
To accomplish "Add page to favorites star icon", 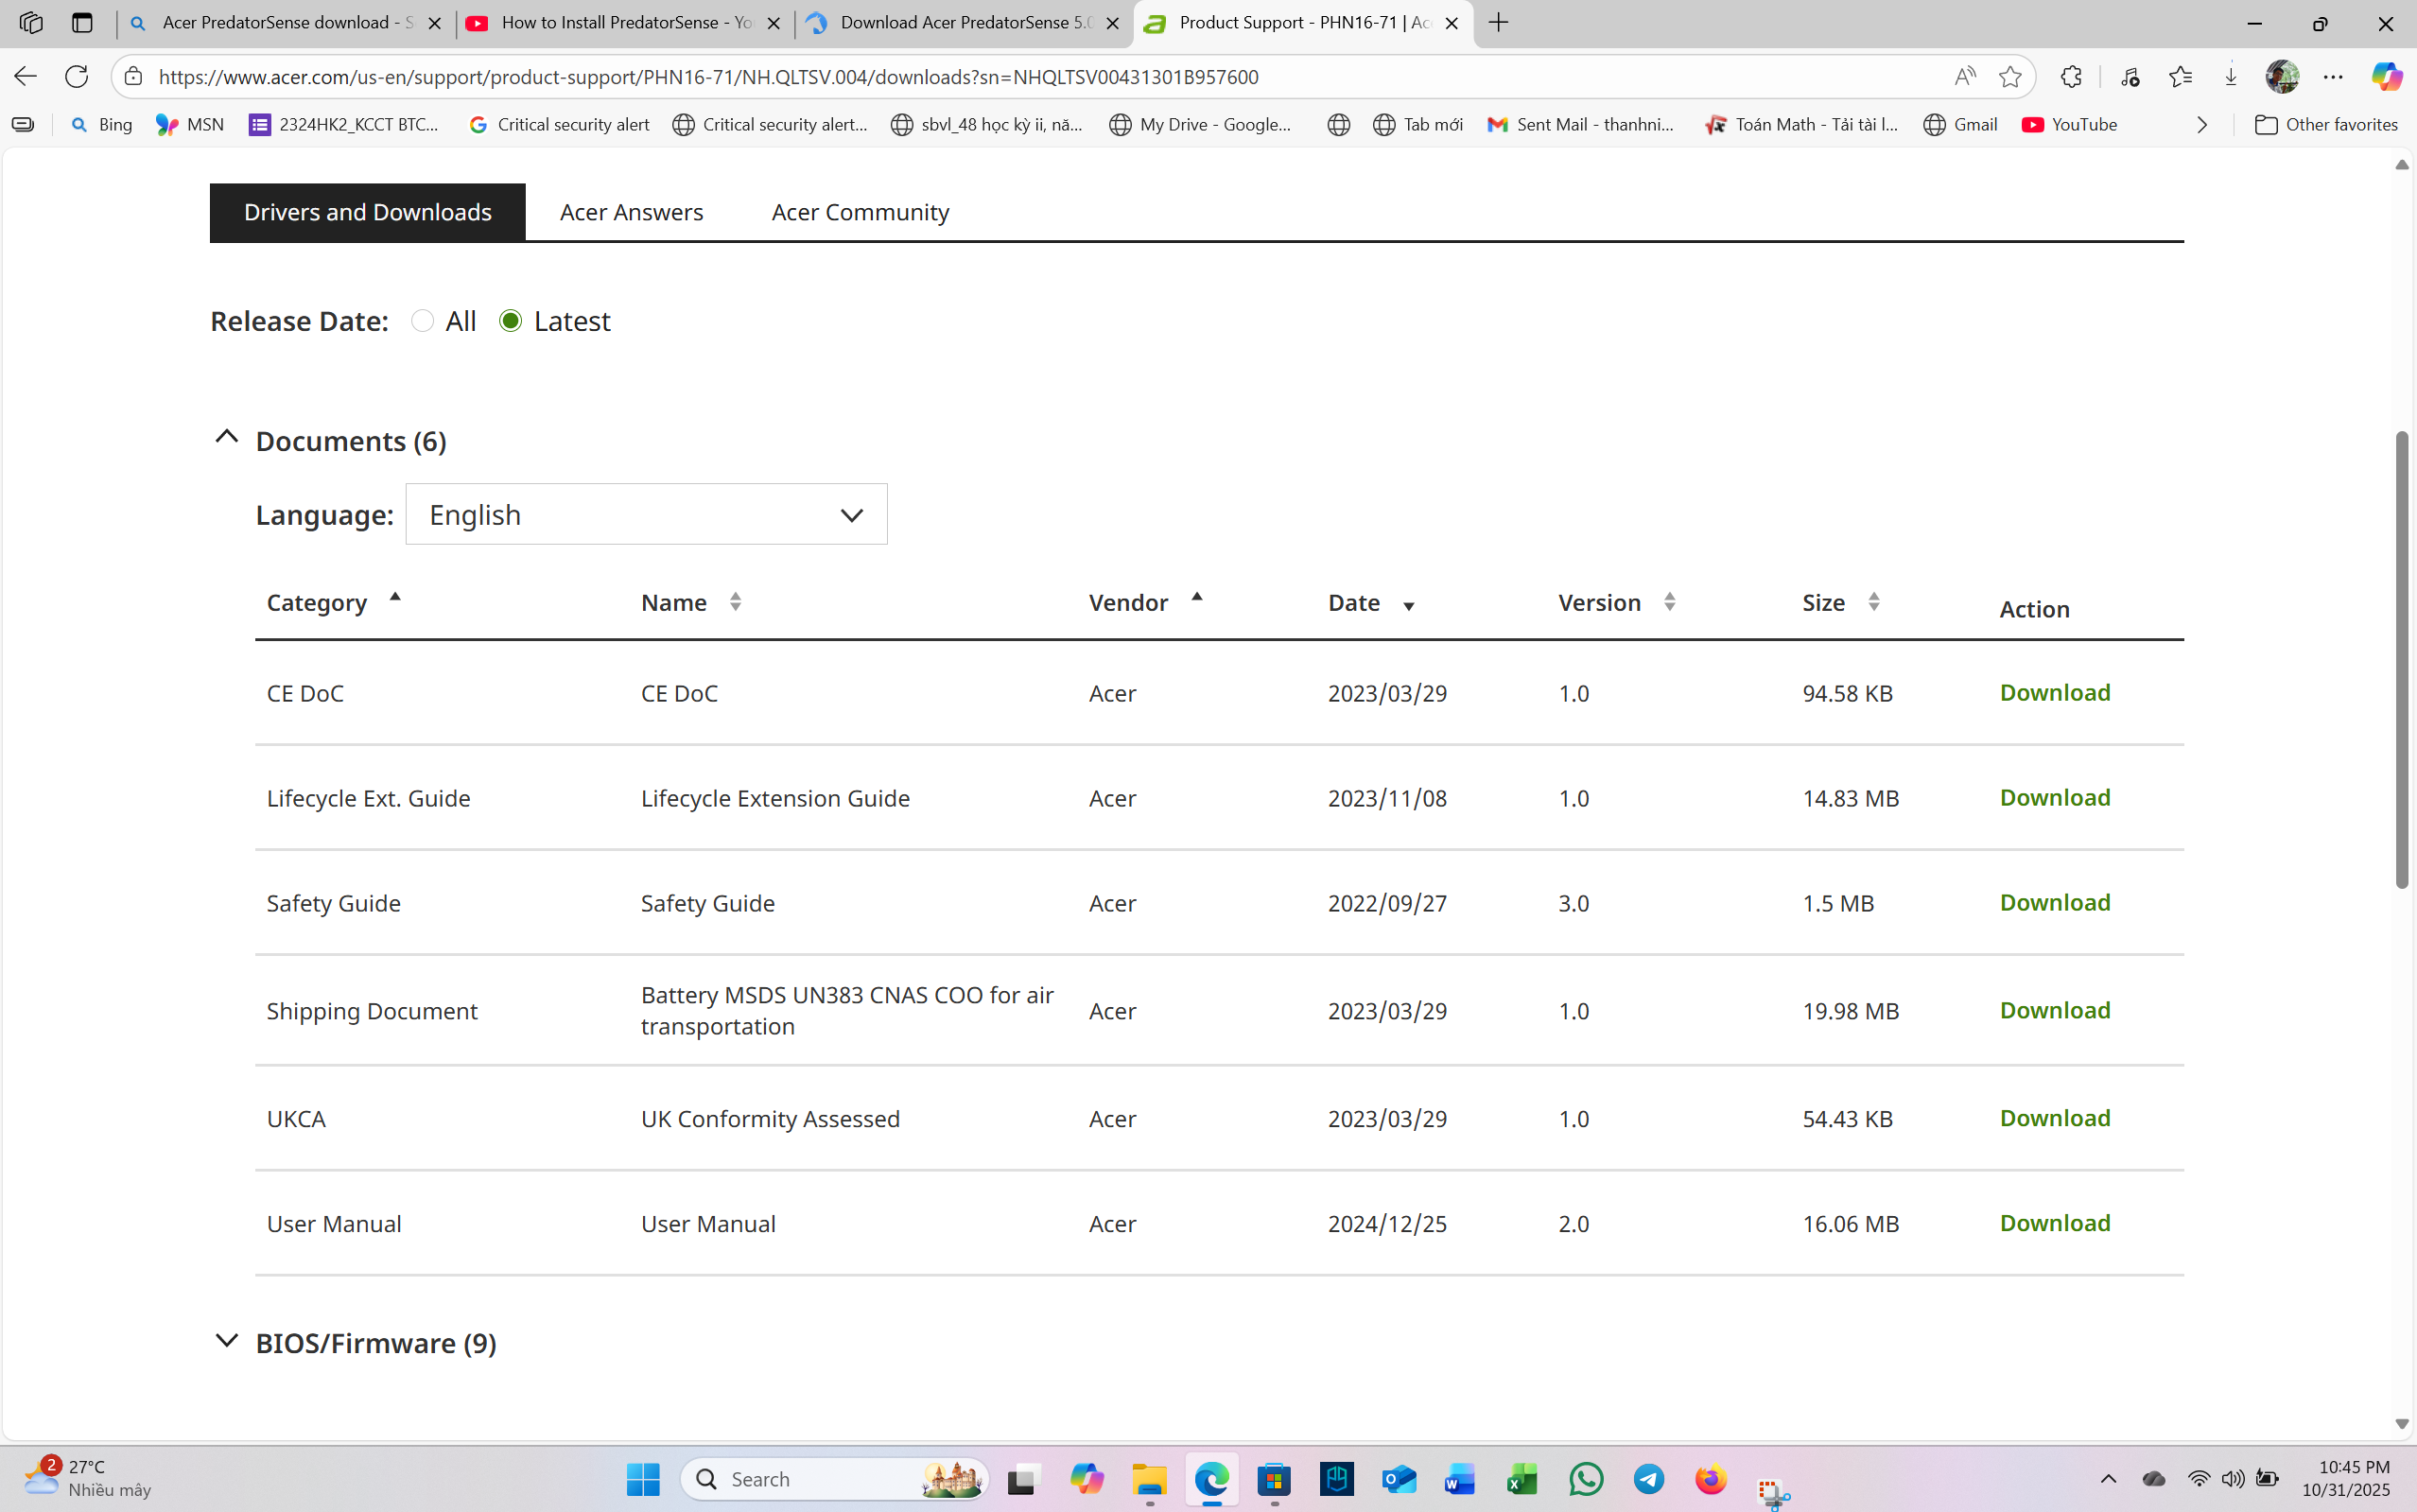I will (2009, 76).
